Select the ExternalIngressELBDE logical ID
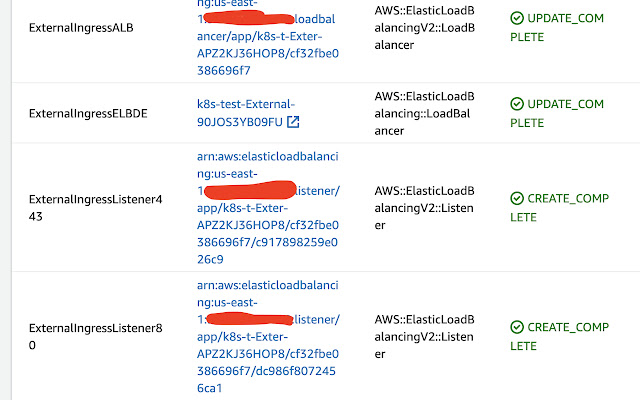Screen dimensions: 640x400 point(88,113)
